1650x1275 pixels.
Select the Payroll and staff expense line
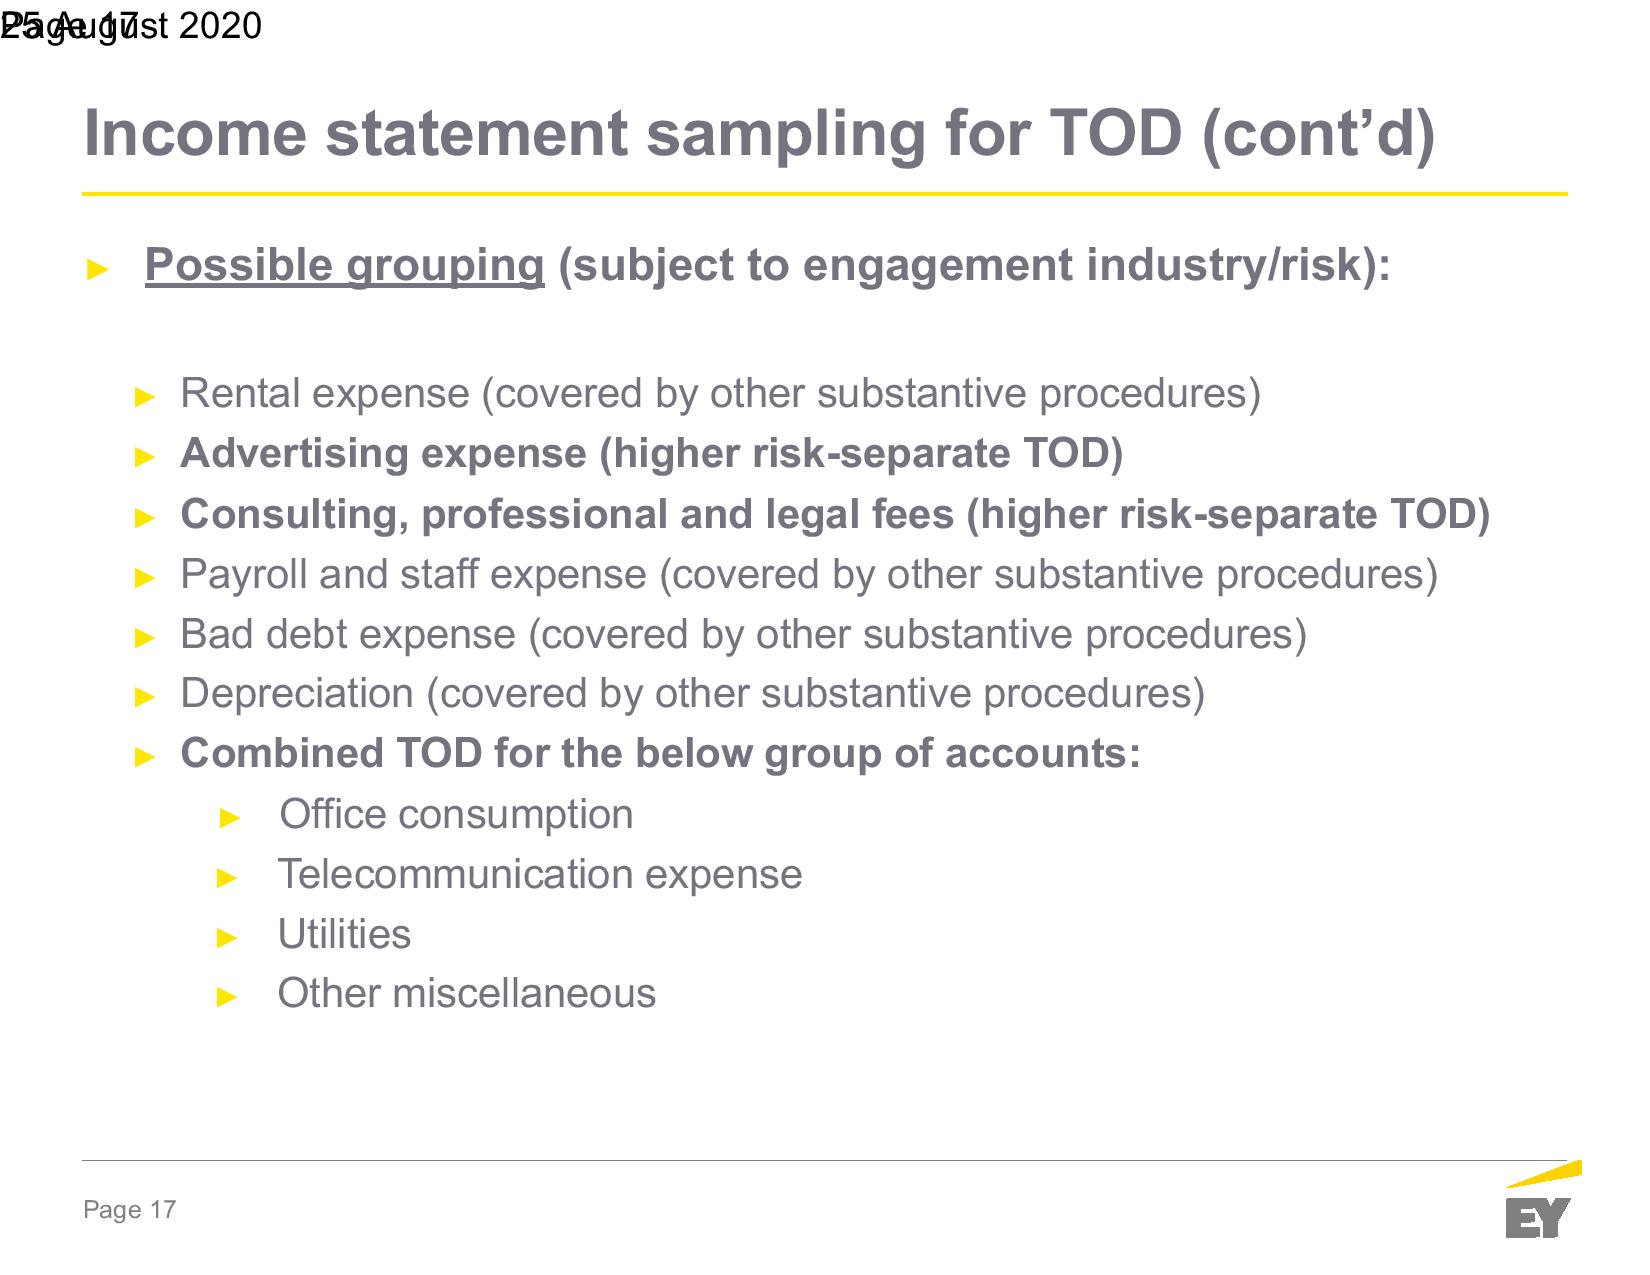click(809, 575)
